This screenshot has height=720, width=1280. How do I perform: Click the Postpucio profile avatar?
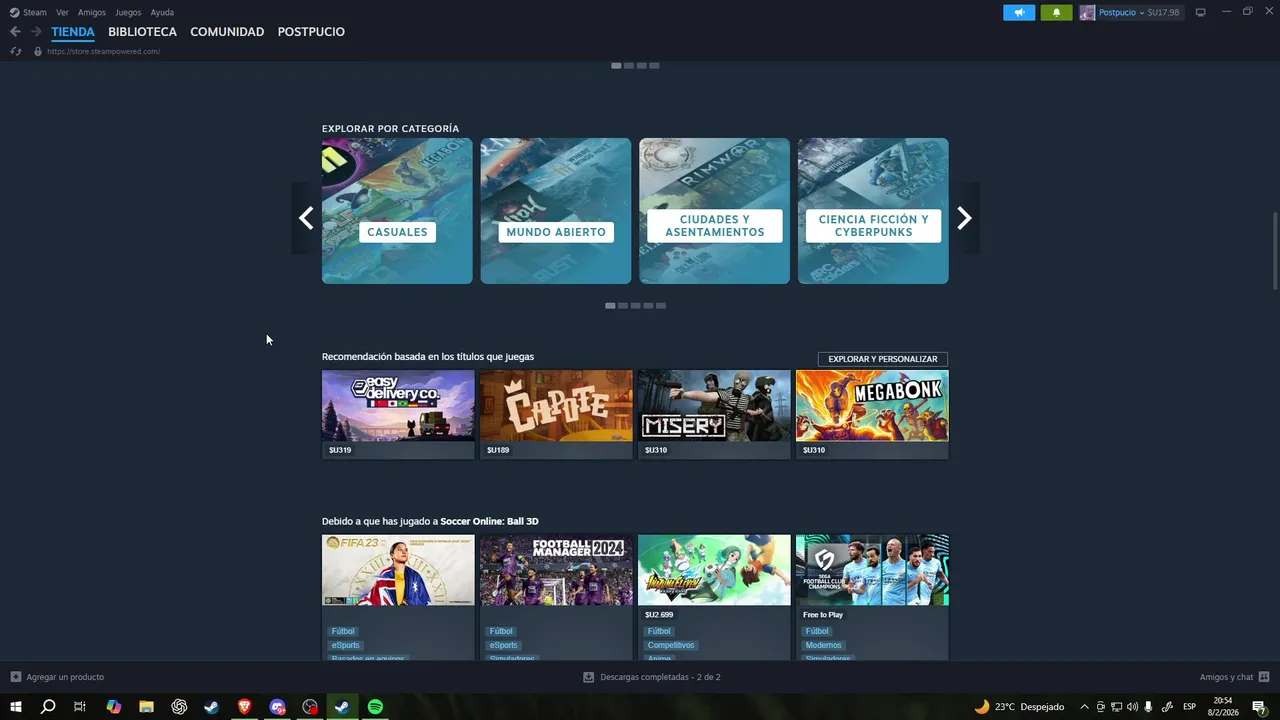pyautogui.click(x=1087, y=12)
